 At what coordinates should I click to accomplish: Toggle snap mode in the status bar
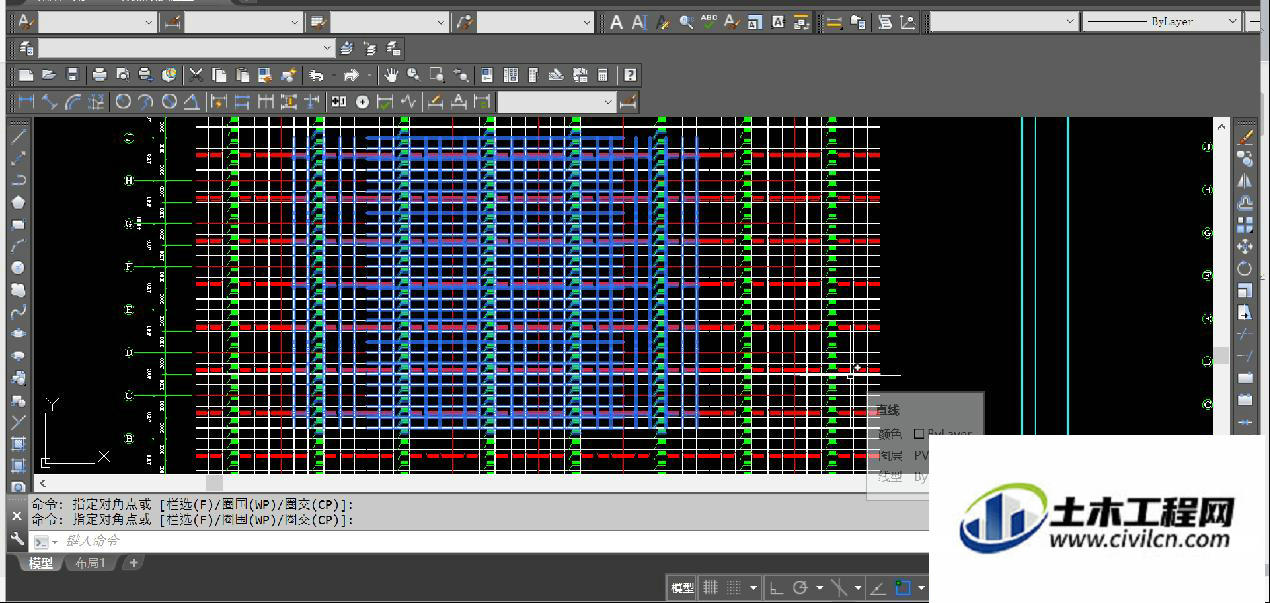coord(733,588)
